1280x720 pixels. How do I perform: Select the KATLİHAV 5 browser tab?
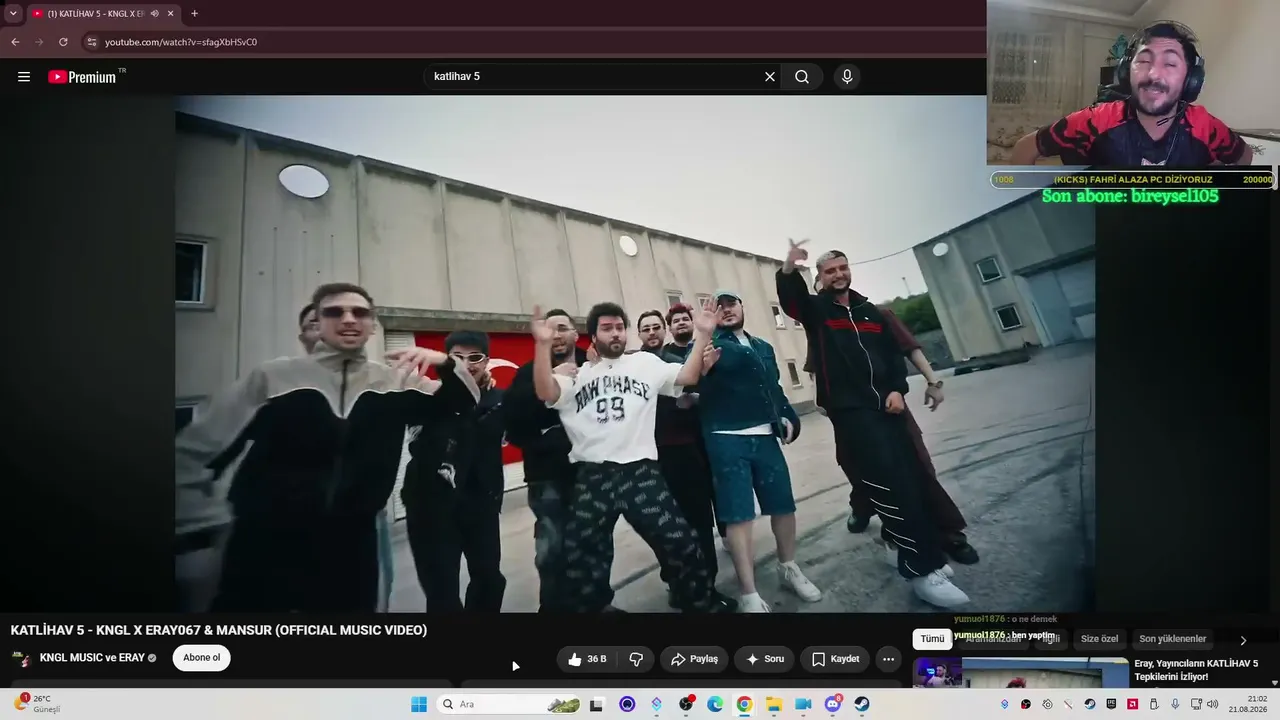(104, 13)
